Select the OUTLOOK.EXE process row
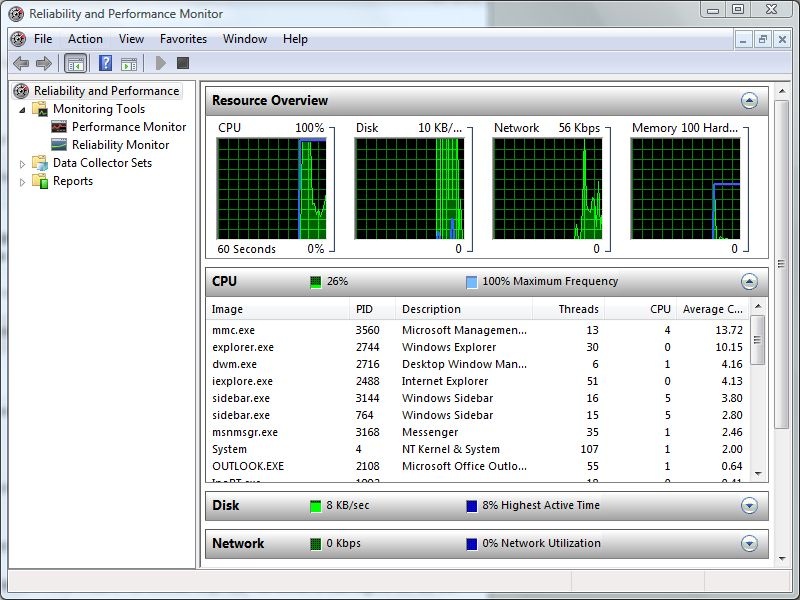Viewport: 800px width, 600px height. 478,466
